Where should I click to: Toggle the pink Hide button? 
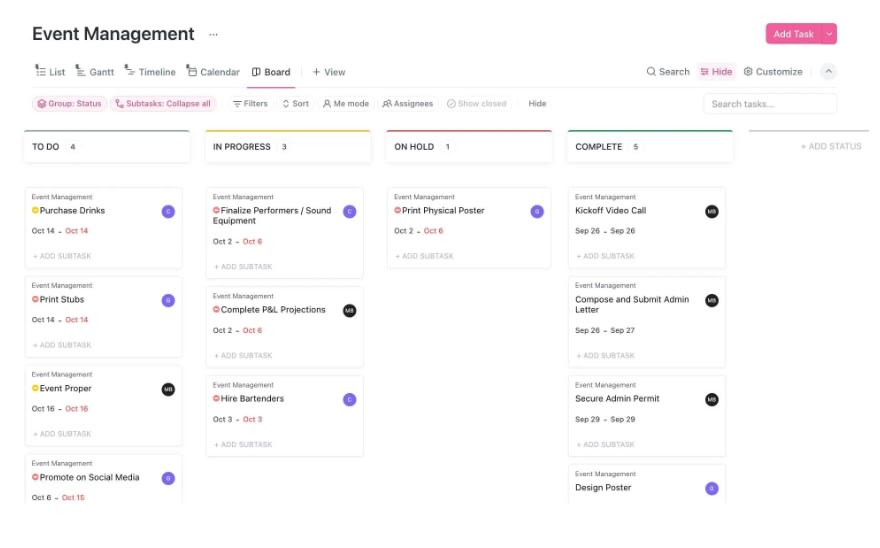tap(716, 72)
